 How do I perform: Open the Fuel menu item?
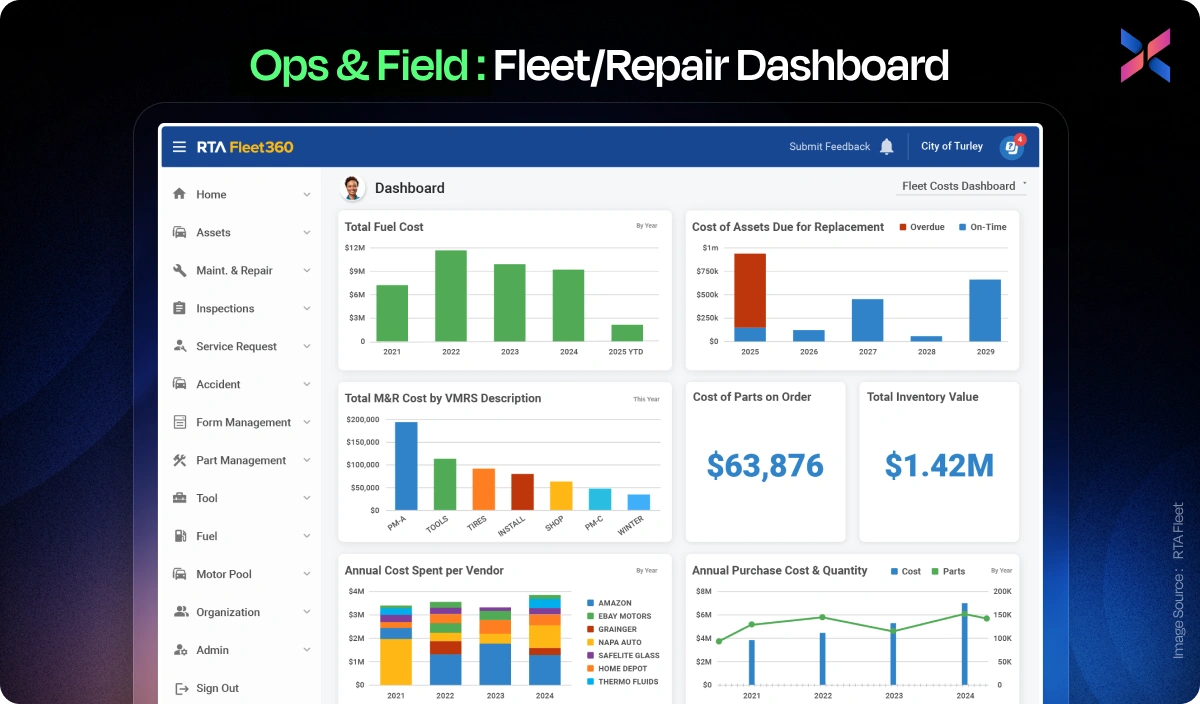coord(241,536)
